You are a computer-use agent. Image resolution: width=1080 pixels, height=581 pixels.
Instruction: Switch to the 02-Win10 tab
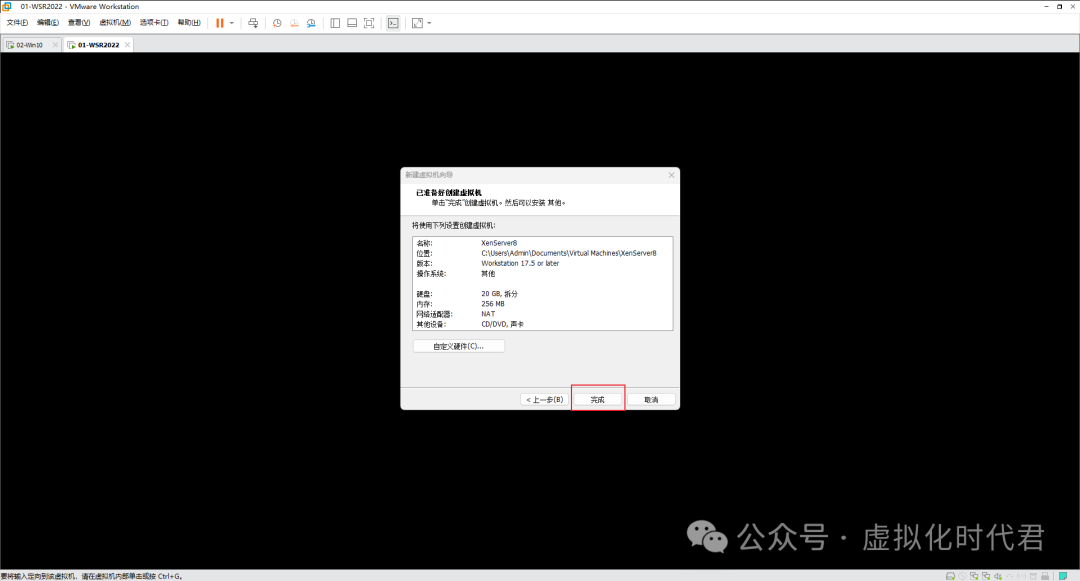[30, 44]
